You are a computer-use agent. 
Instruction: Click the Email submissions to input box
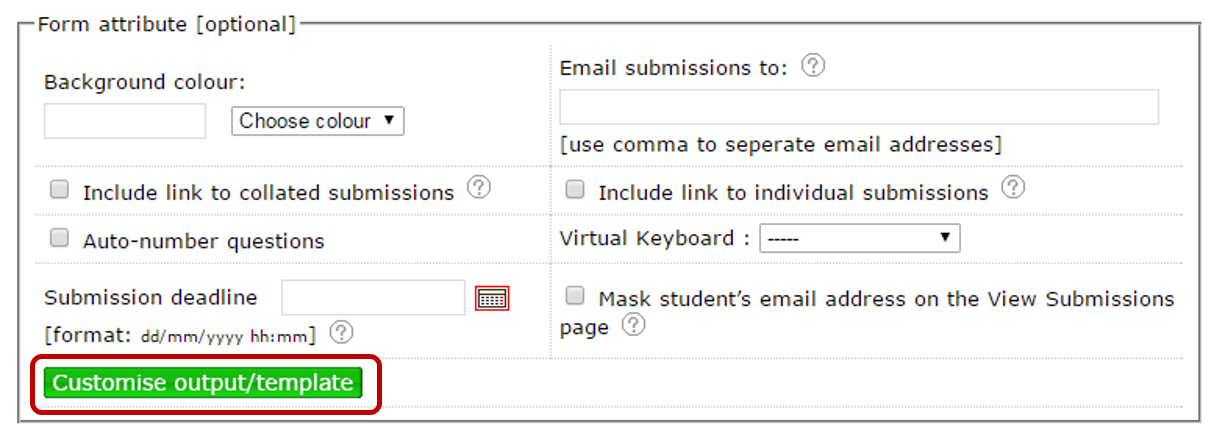[x=859, y=107]
